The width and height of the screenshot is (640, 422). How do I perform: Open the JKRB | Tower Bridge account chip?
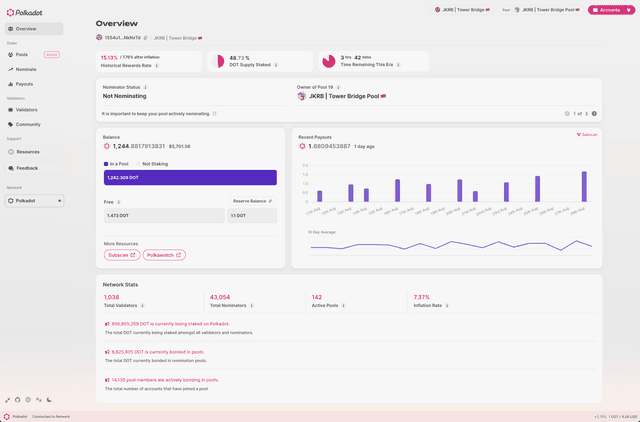[x=462, y=10]
